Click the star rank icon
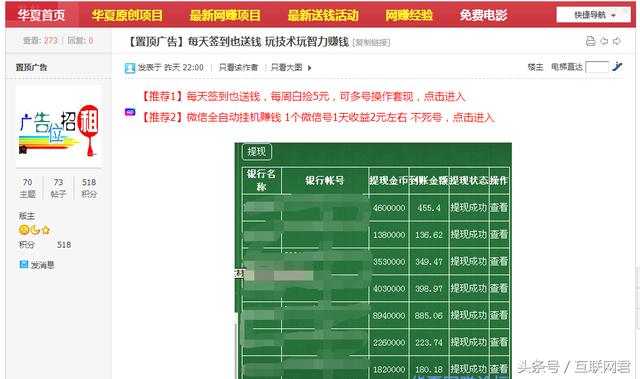 tap(46, 230)
